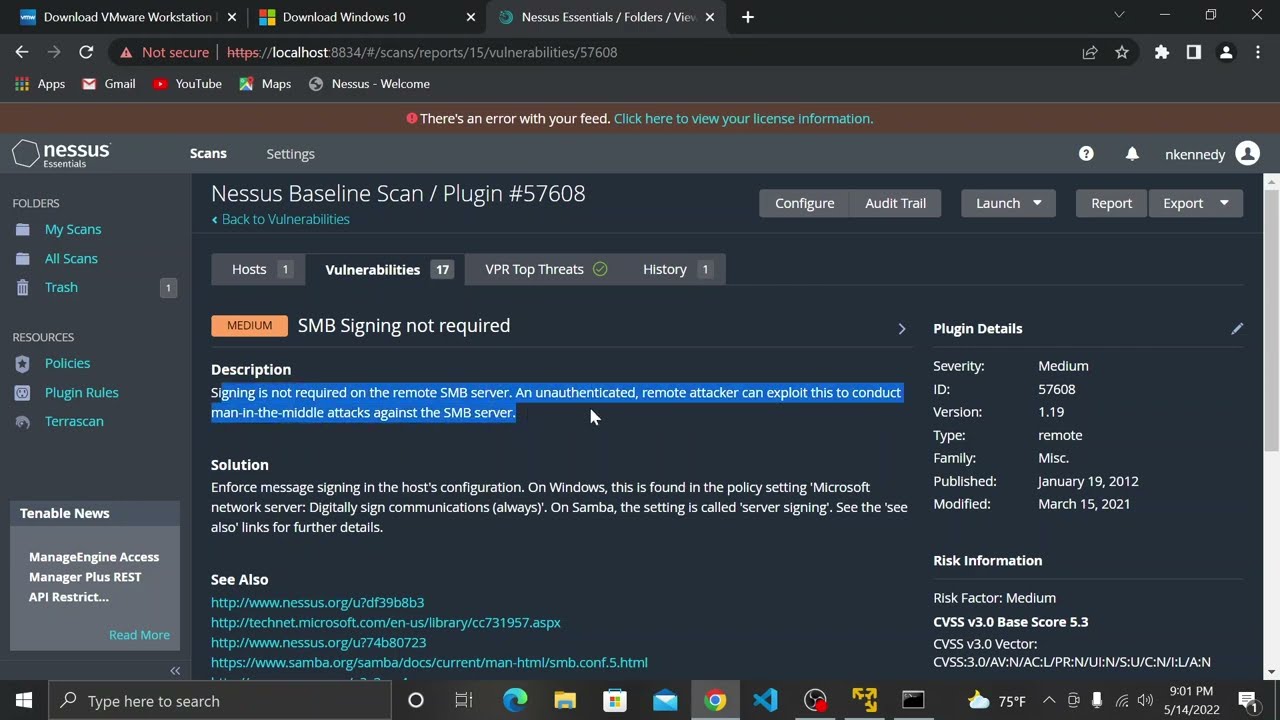Select the History tab
Viewport: 1280px width, 720px height.
click(677, 269)
